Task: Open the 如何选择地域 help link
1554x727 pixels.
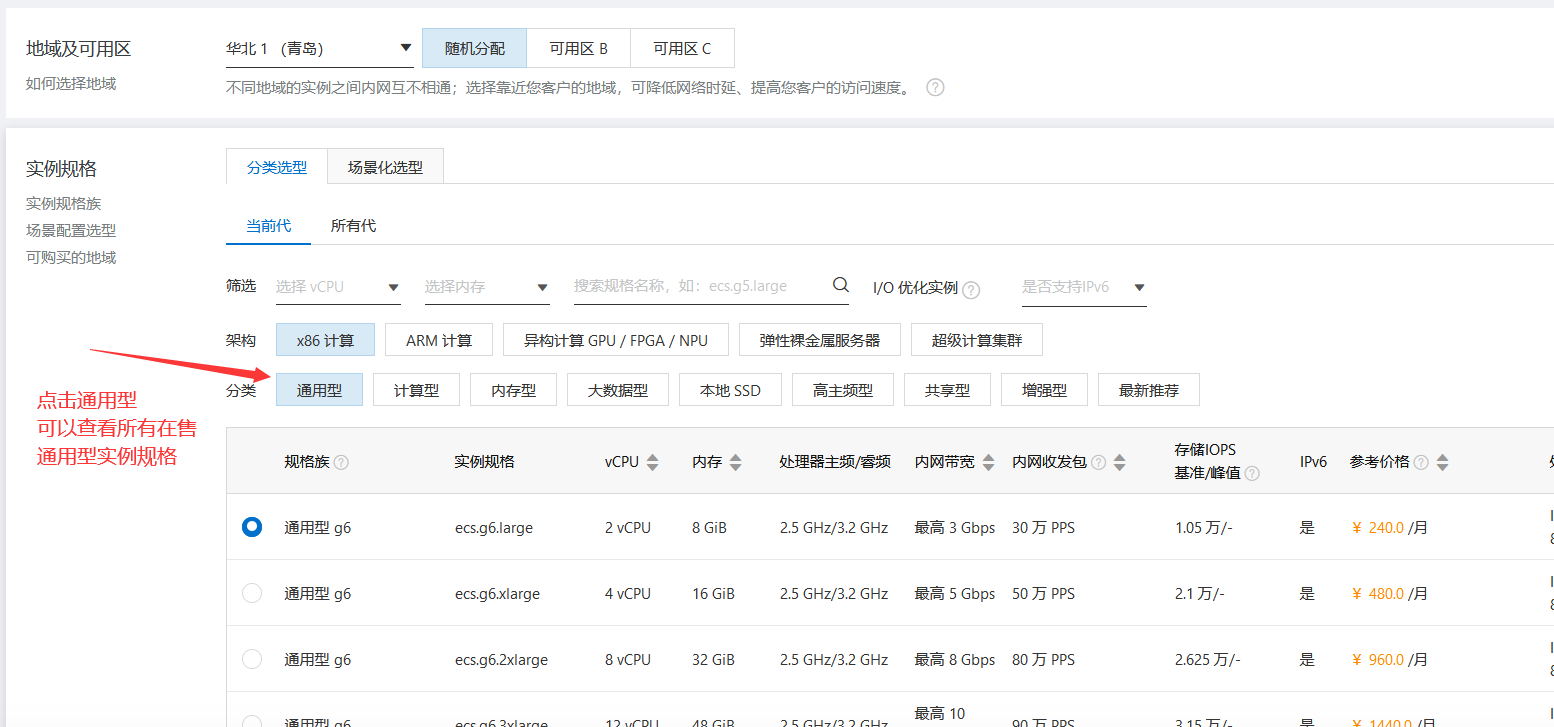Action: tap(71, 83)
